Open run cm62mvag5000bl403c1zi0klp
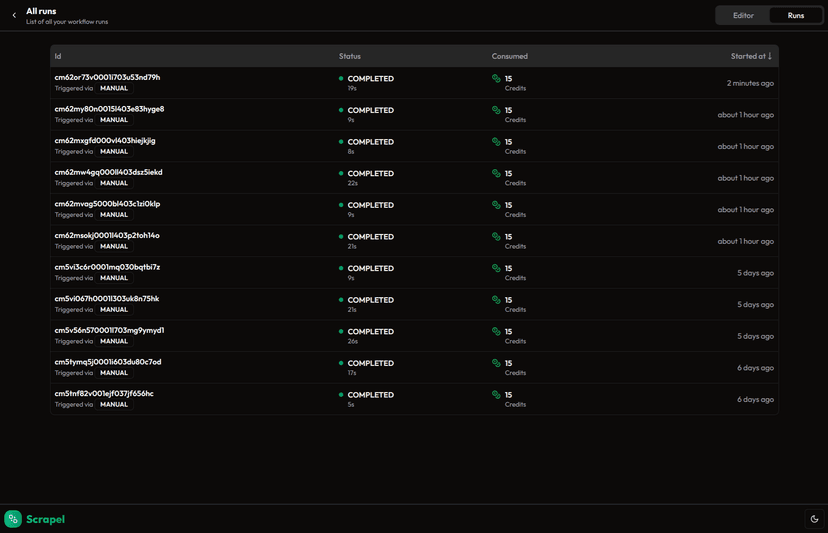 (x=414, y=210)
